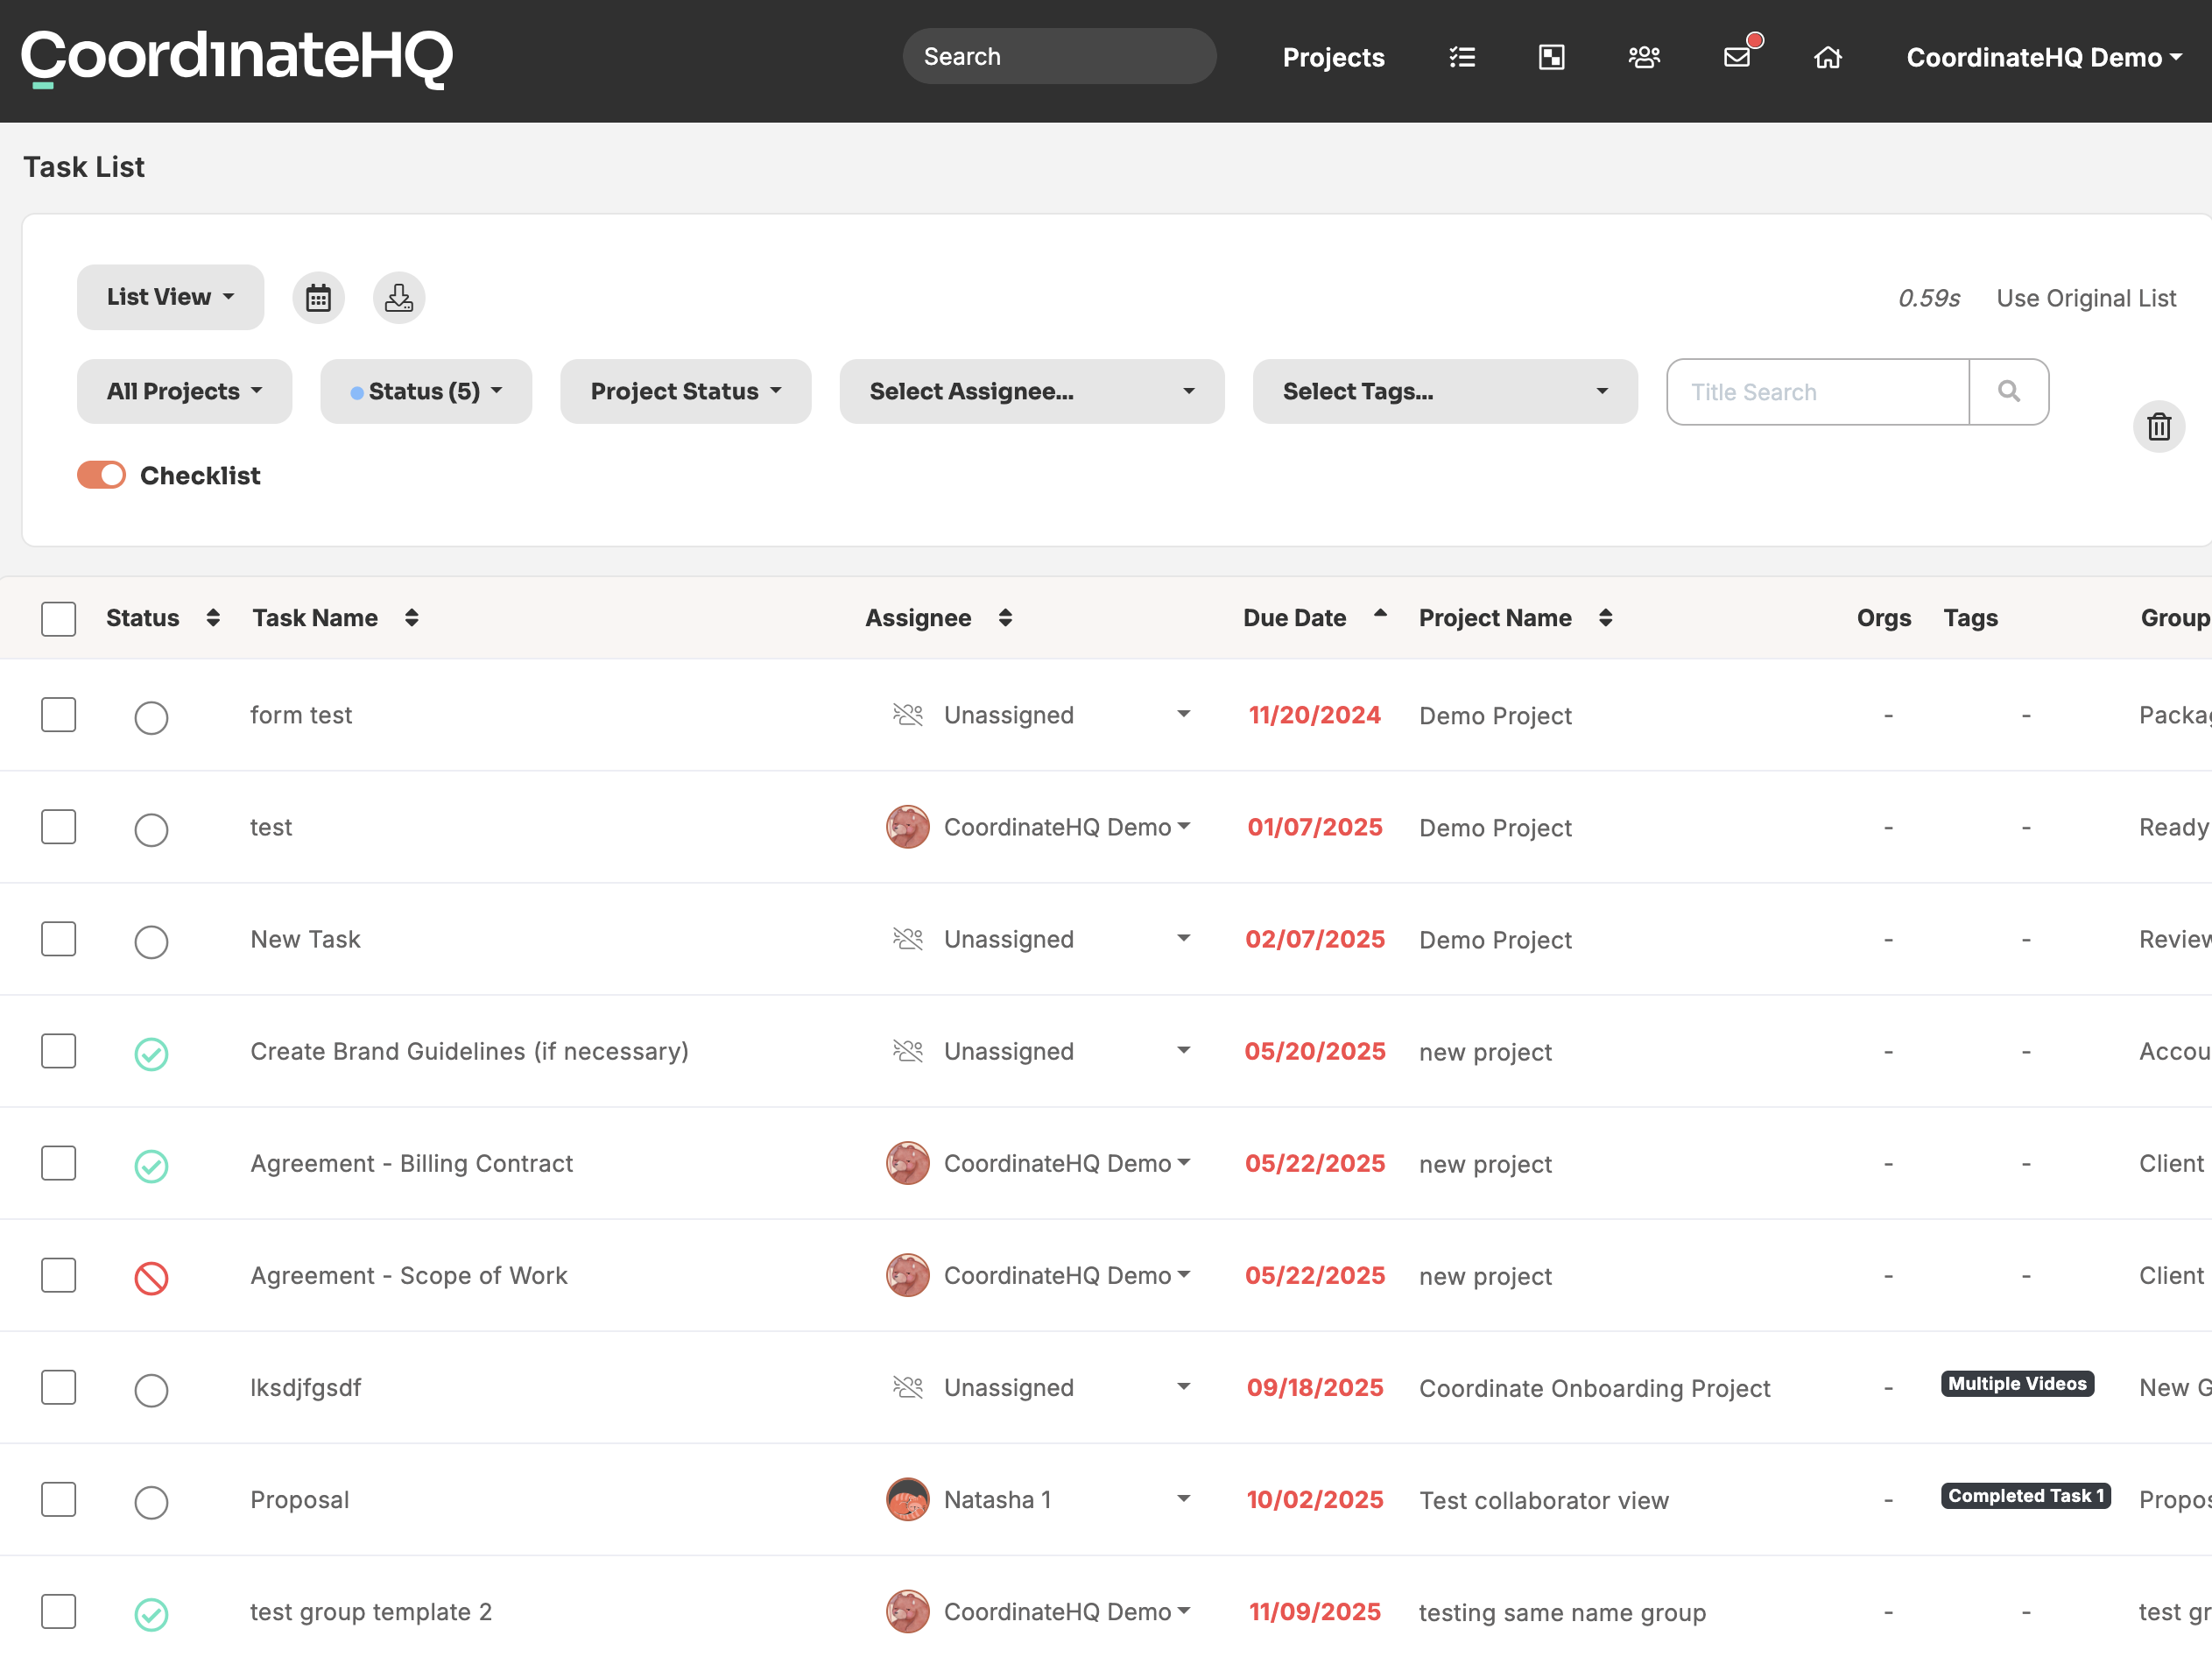
Task: Sort by Task Name column arrows
Action: tap(411, 618)
